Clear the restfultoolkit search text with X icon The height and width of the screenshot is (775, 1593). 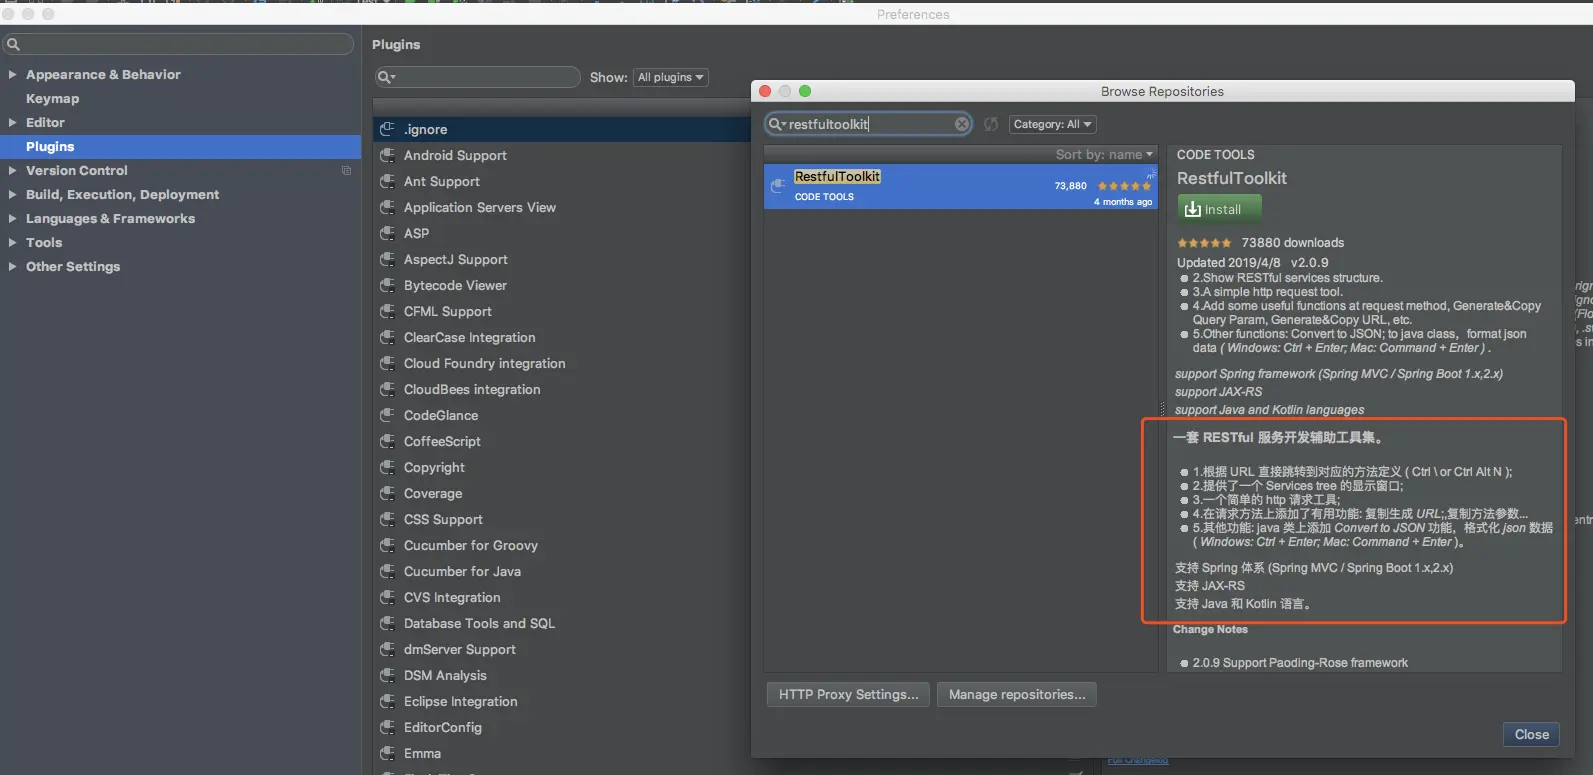click(x=961, y=124)
